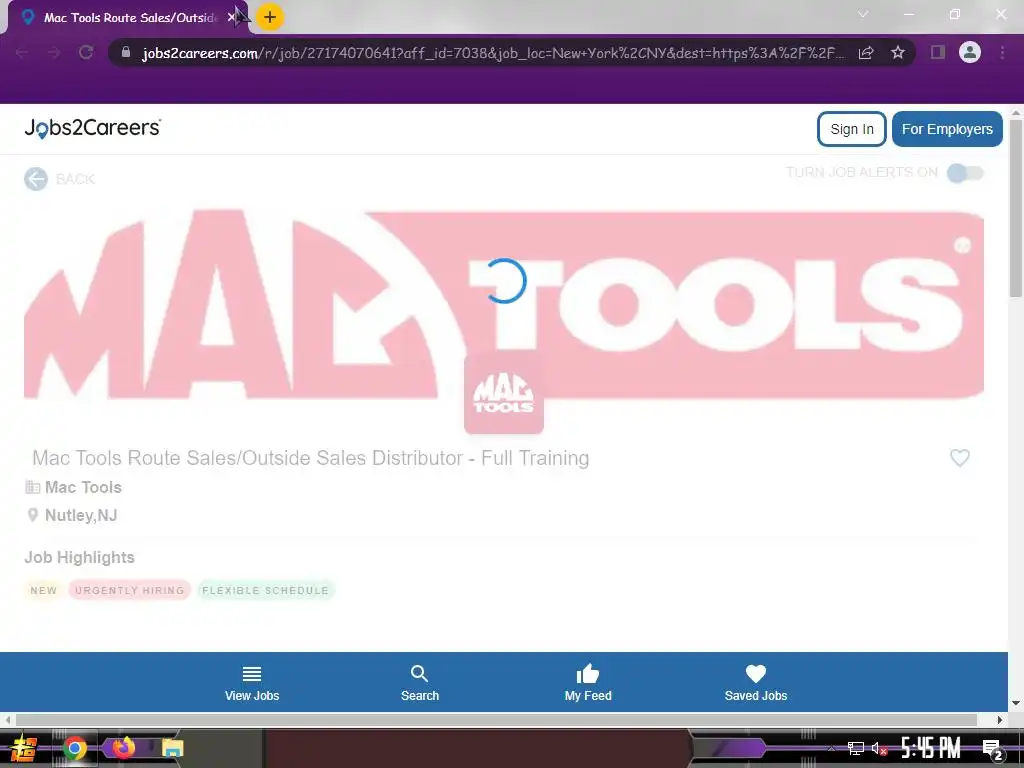This screenshot has height=768, width=1024.
Task: Click the Job Highlights heading
Action: pyautogui.click(x=80, y=557)
